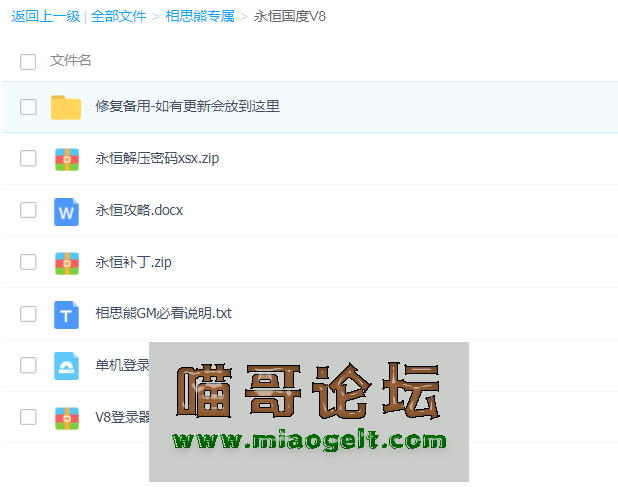
Task: Click the Word icon for 永恒攻略.docx
Action: pos(66,211)
